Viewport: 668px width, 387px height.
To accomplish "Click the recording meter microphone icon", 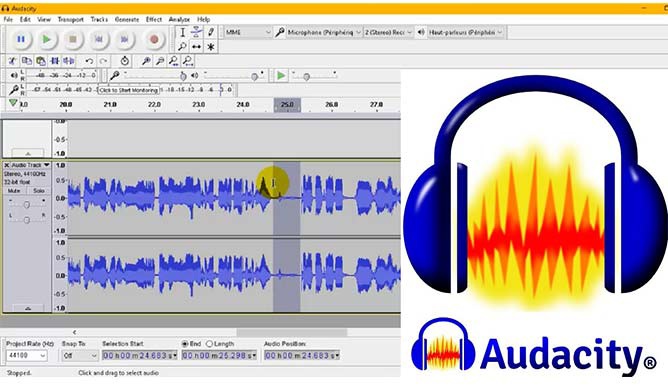I will [x=14, y=90].
